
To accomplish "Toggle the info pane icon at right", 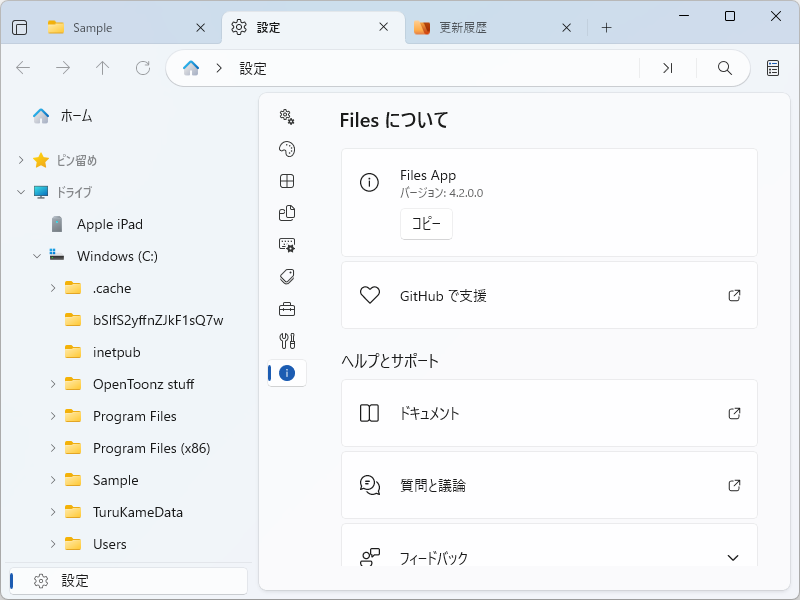I will pyautogui.click(x=773, y=68).
